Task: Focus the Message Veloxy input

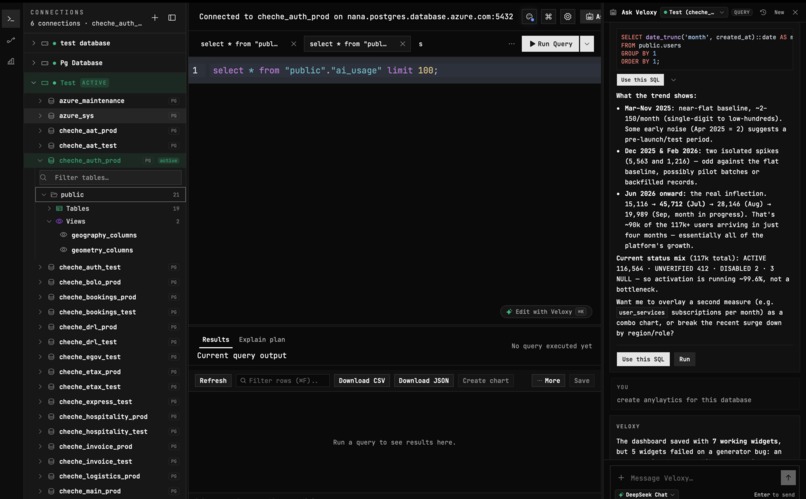Action: 702,478
